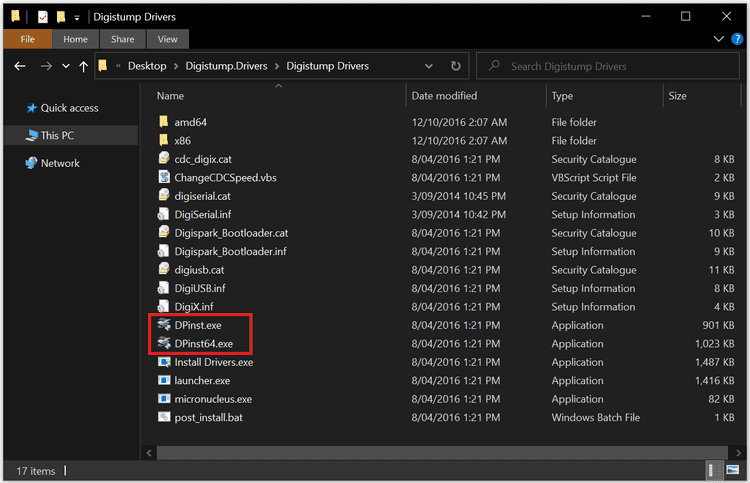Click the horizontal scrollbar thumb

[442, 452]
